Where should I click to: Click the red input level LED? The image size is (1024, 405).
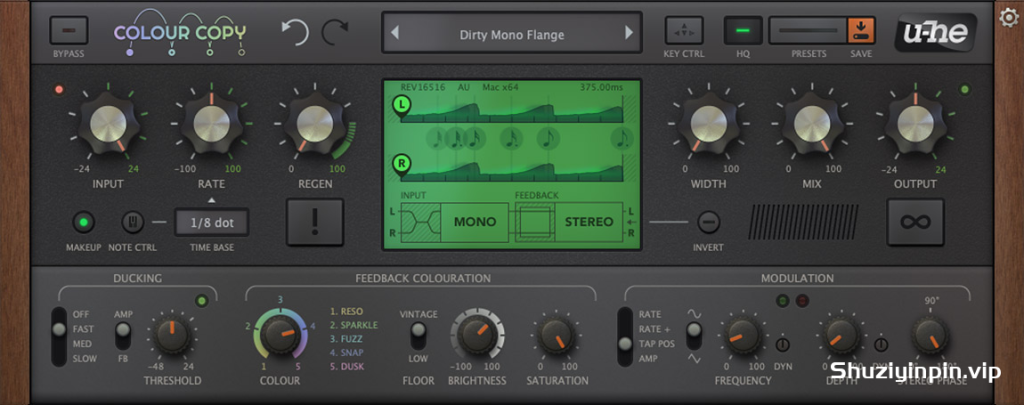(59, 89)
